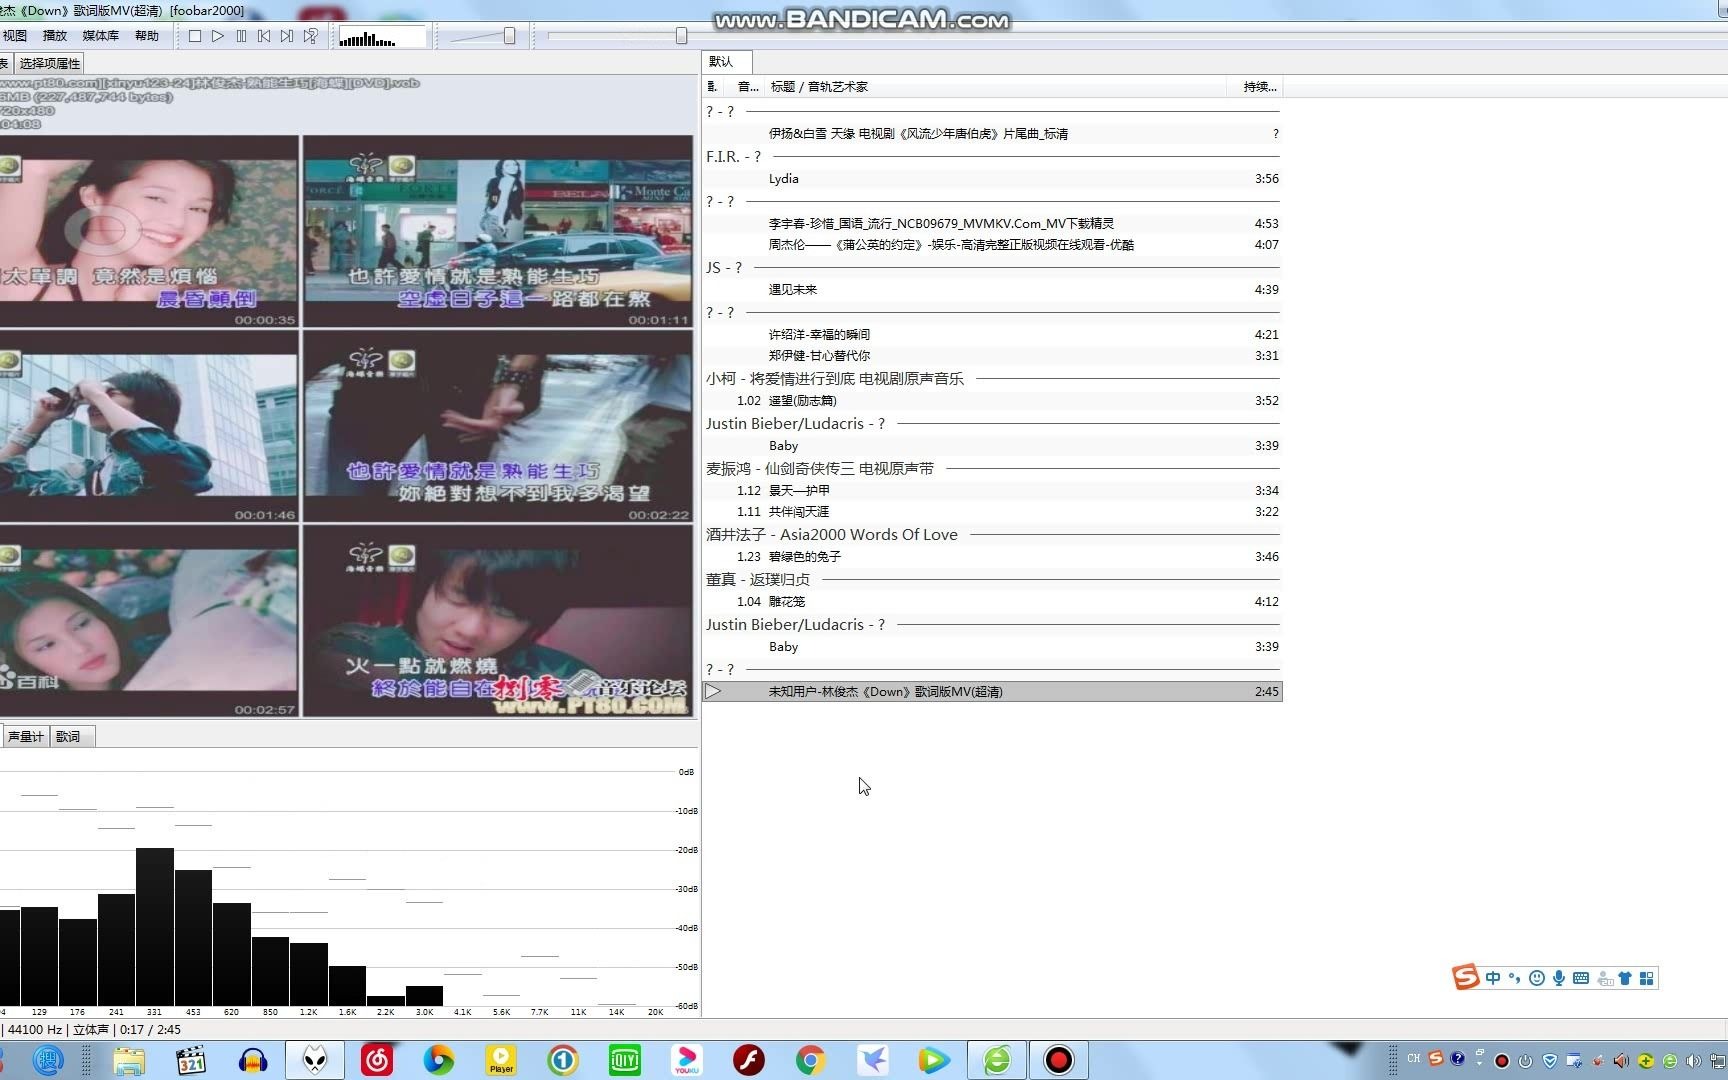Open Media Player Classic 321 taskbar icon
Viewport: 1728px width, 1080px height.
(x=191, y=1060)
